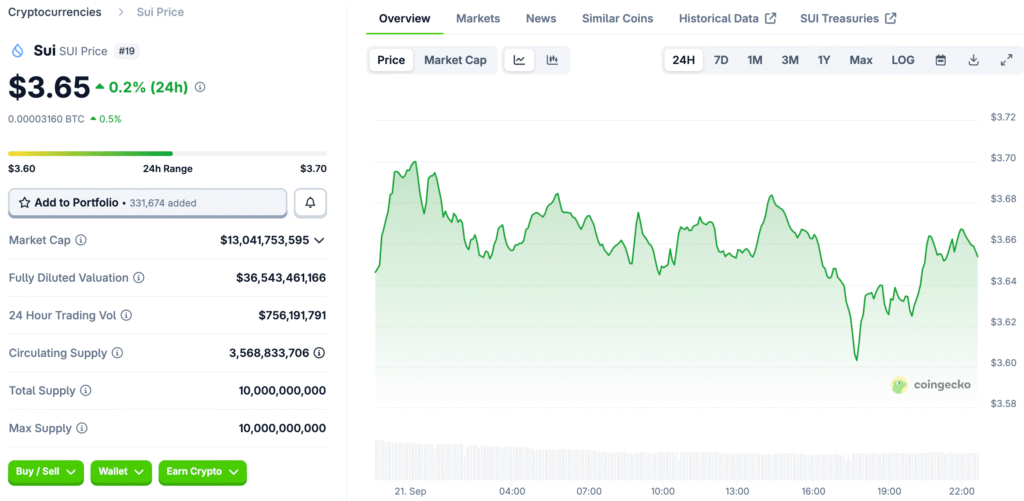
Task: Click the $3.60 range minimum label
Action: 22,169
